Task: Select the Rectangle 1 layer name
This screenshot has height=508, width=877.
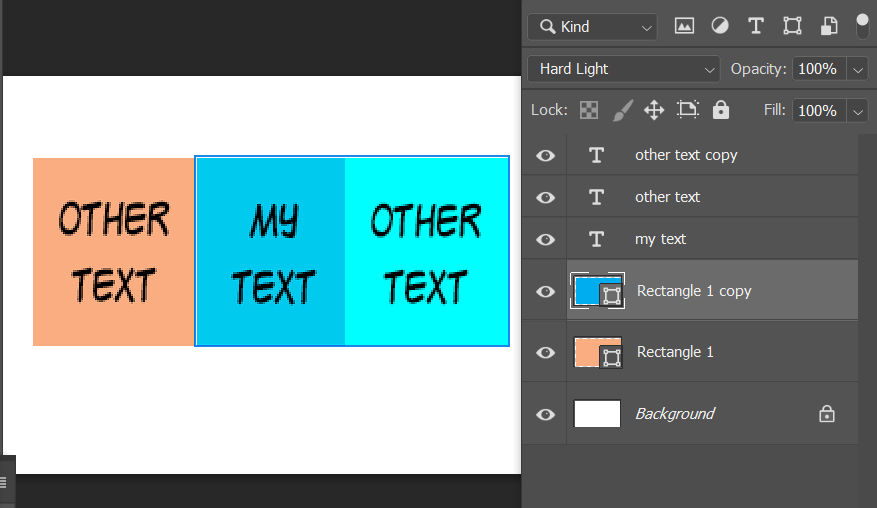Action: point(675,352)
